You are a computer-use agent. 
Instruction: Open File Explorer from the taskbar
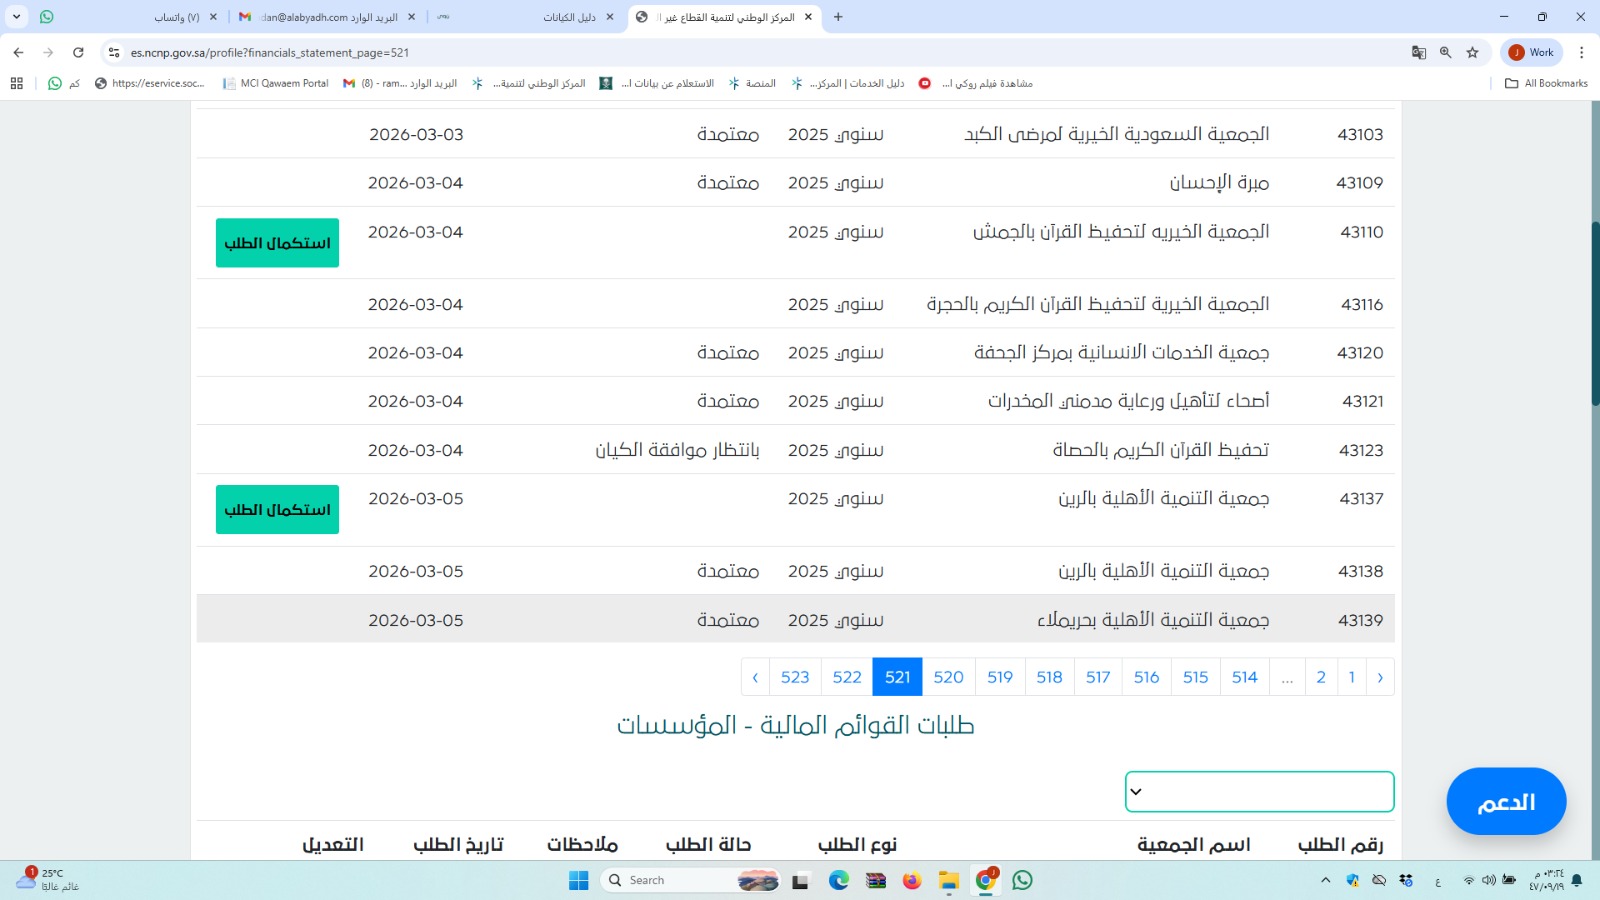pyautogui.click(x=948, y=880)
